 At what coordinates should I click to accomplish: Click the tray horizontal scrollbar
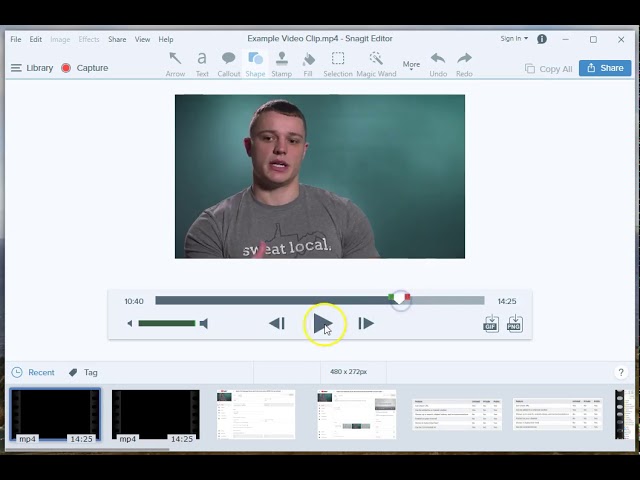tap(87, 449)
